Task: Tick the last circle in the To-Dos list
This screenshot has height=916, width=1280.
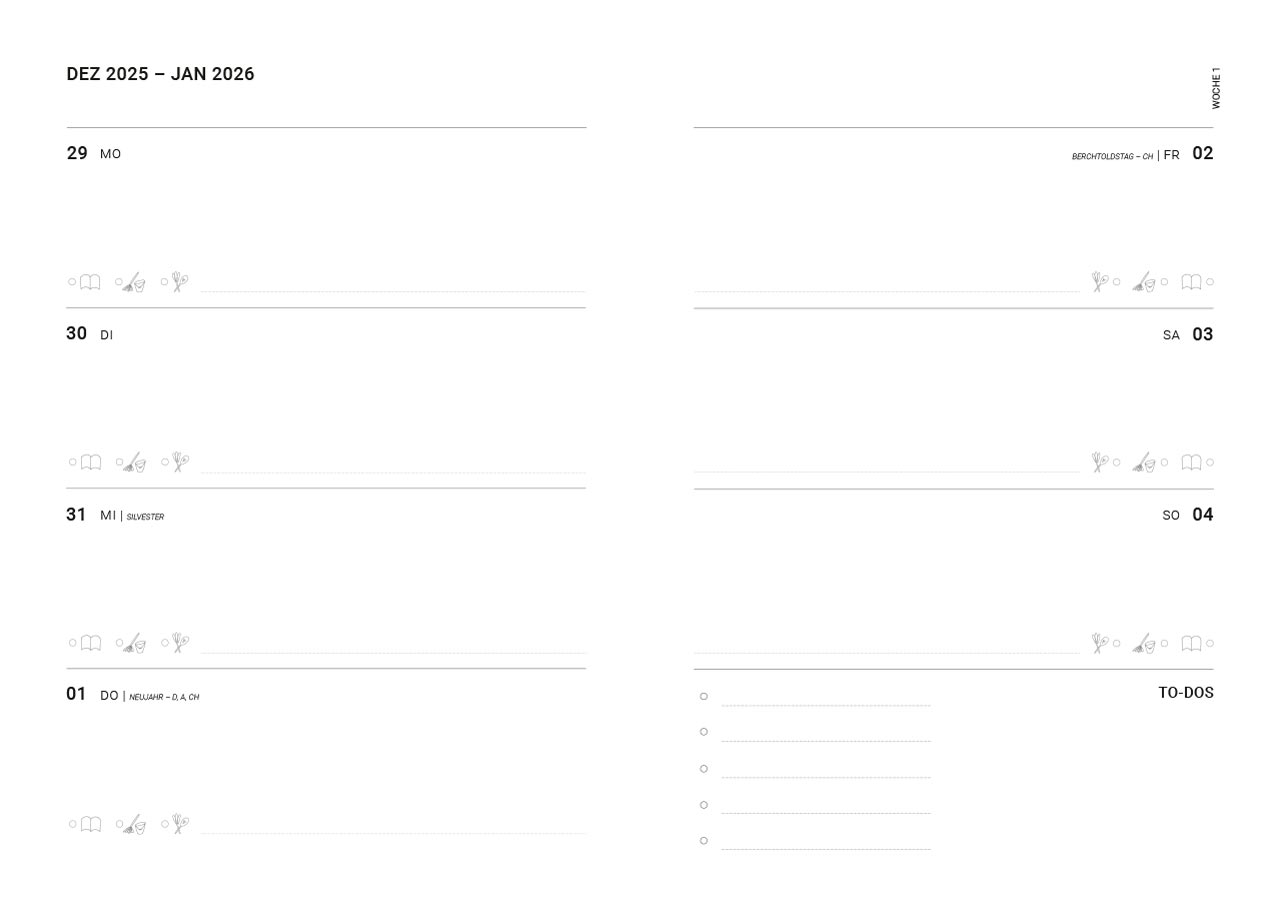Action: coord(704,841)
